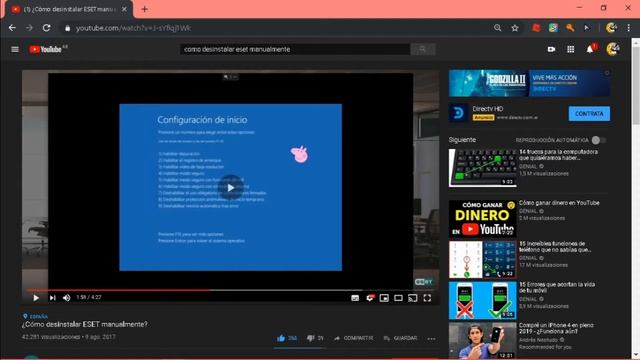Go to the YouTube home logo

pyautogui.click(x=47, y=49)
